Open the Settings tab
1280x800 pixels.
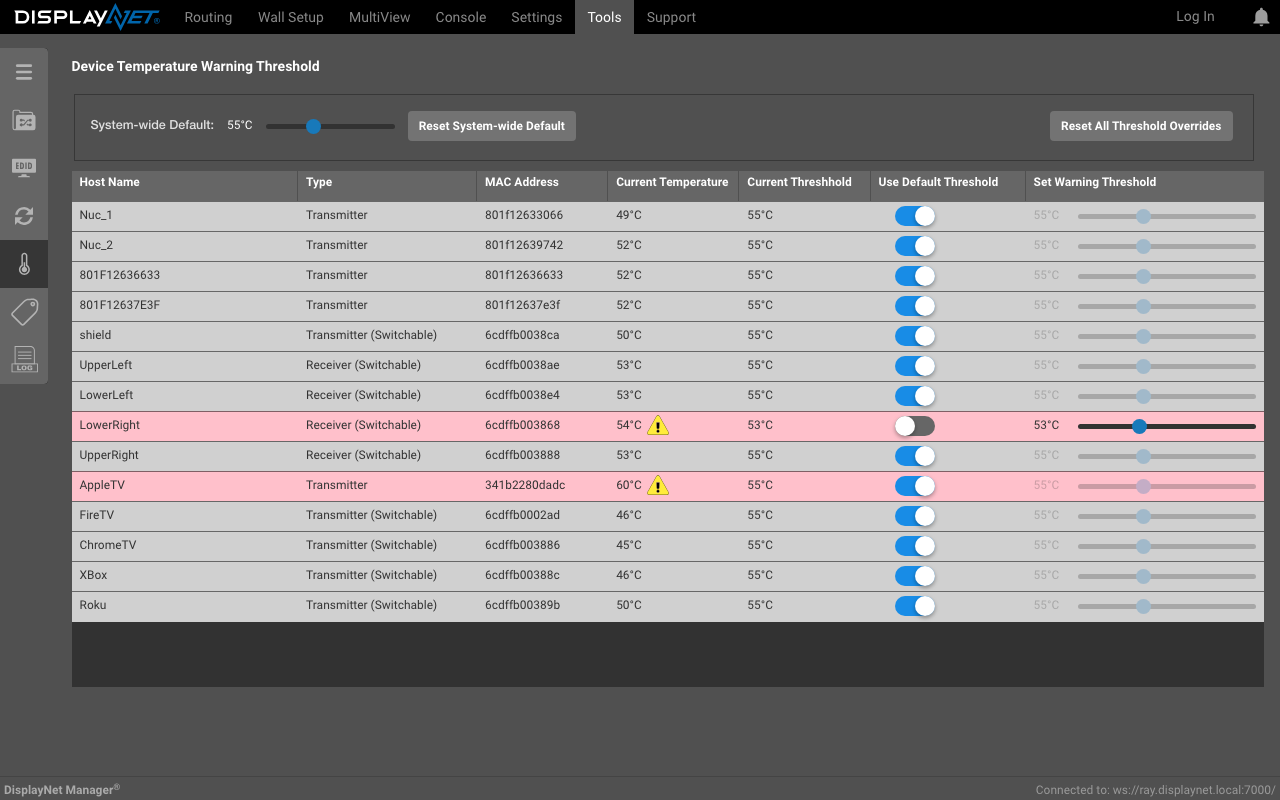coord(536,17)
